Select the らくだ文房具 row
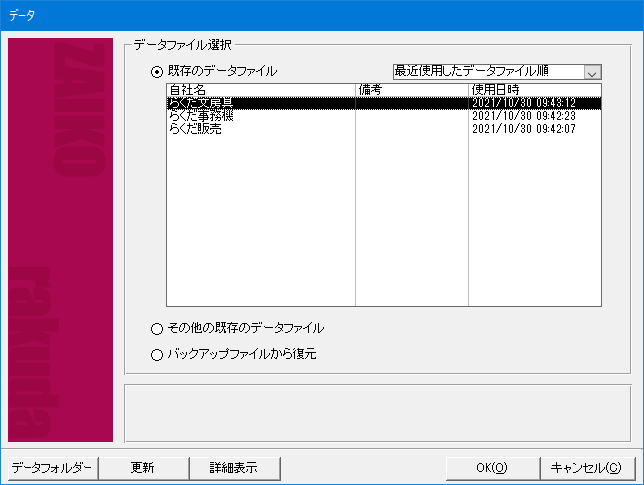644x485 pixels. pyautogui.click(x=384, y=103)
